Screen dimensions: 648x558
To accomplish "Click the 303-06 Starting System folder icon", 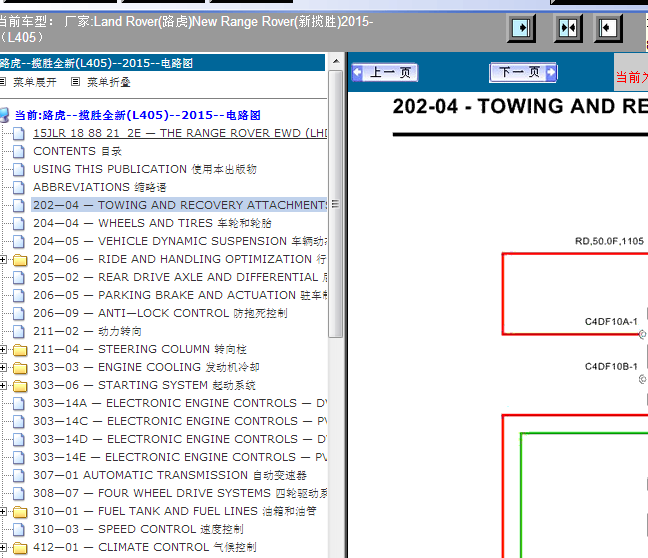I will tap(20, 386).
